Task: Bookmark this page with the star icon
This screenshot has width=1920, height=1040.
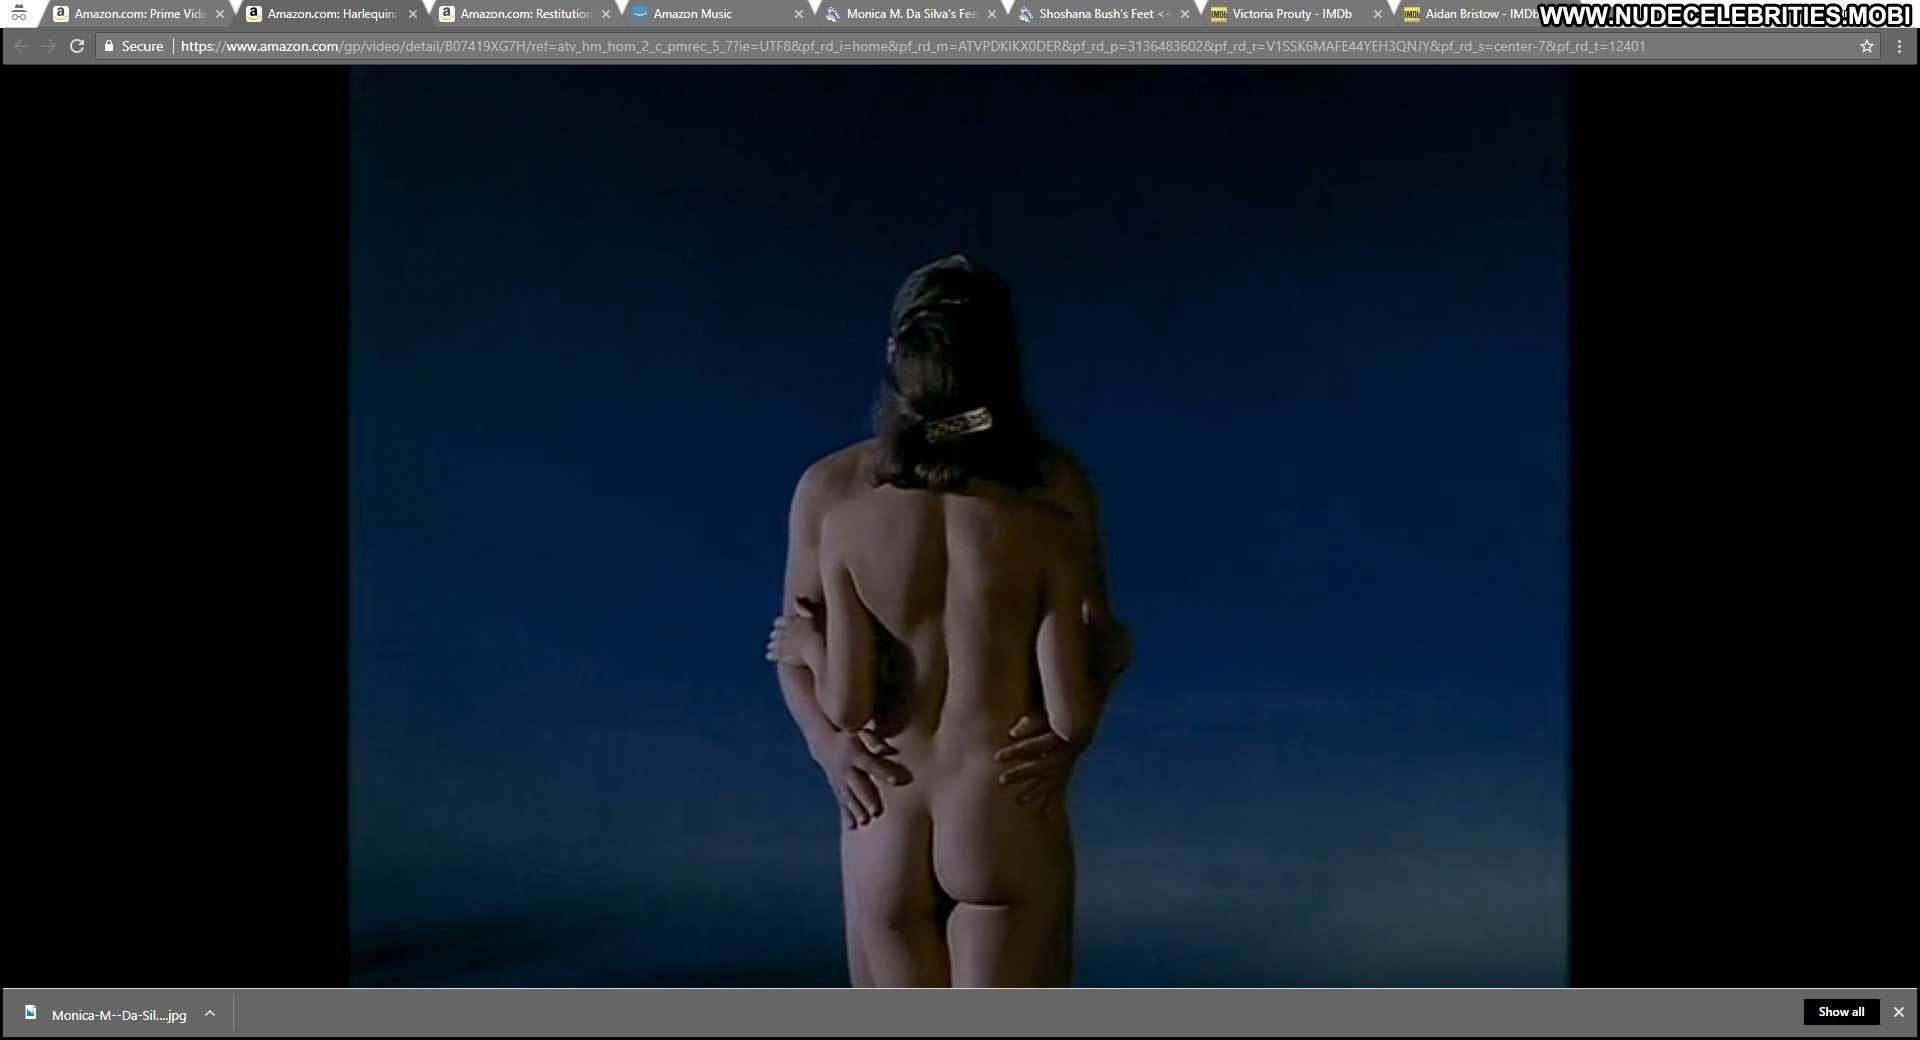Action: coord(1866,46)
